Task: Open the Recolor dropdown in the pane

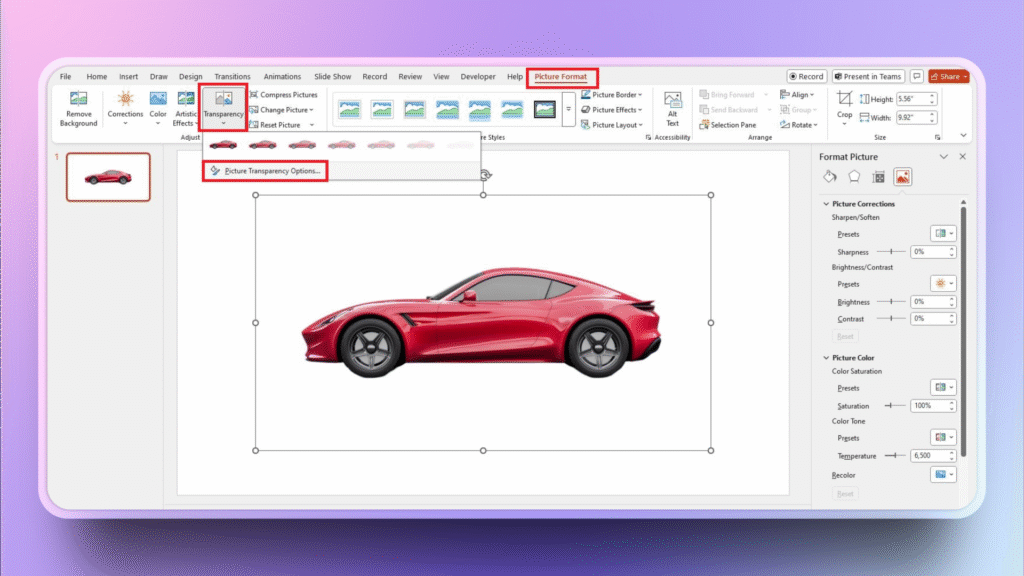Action: 944,474
